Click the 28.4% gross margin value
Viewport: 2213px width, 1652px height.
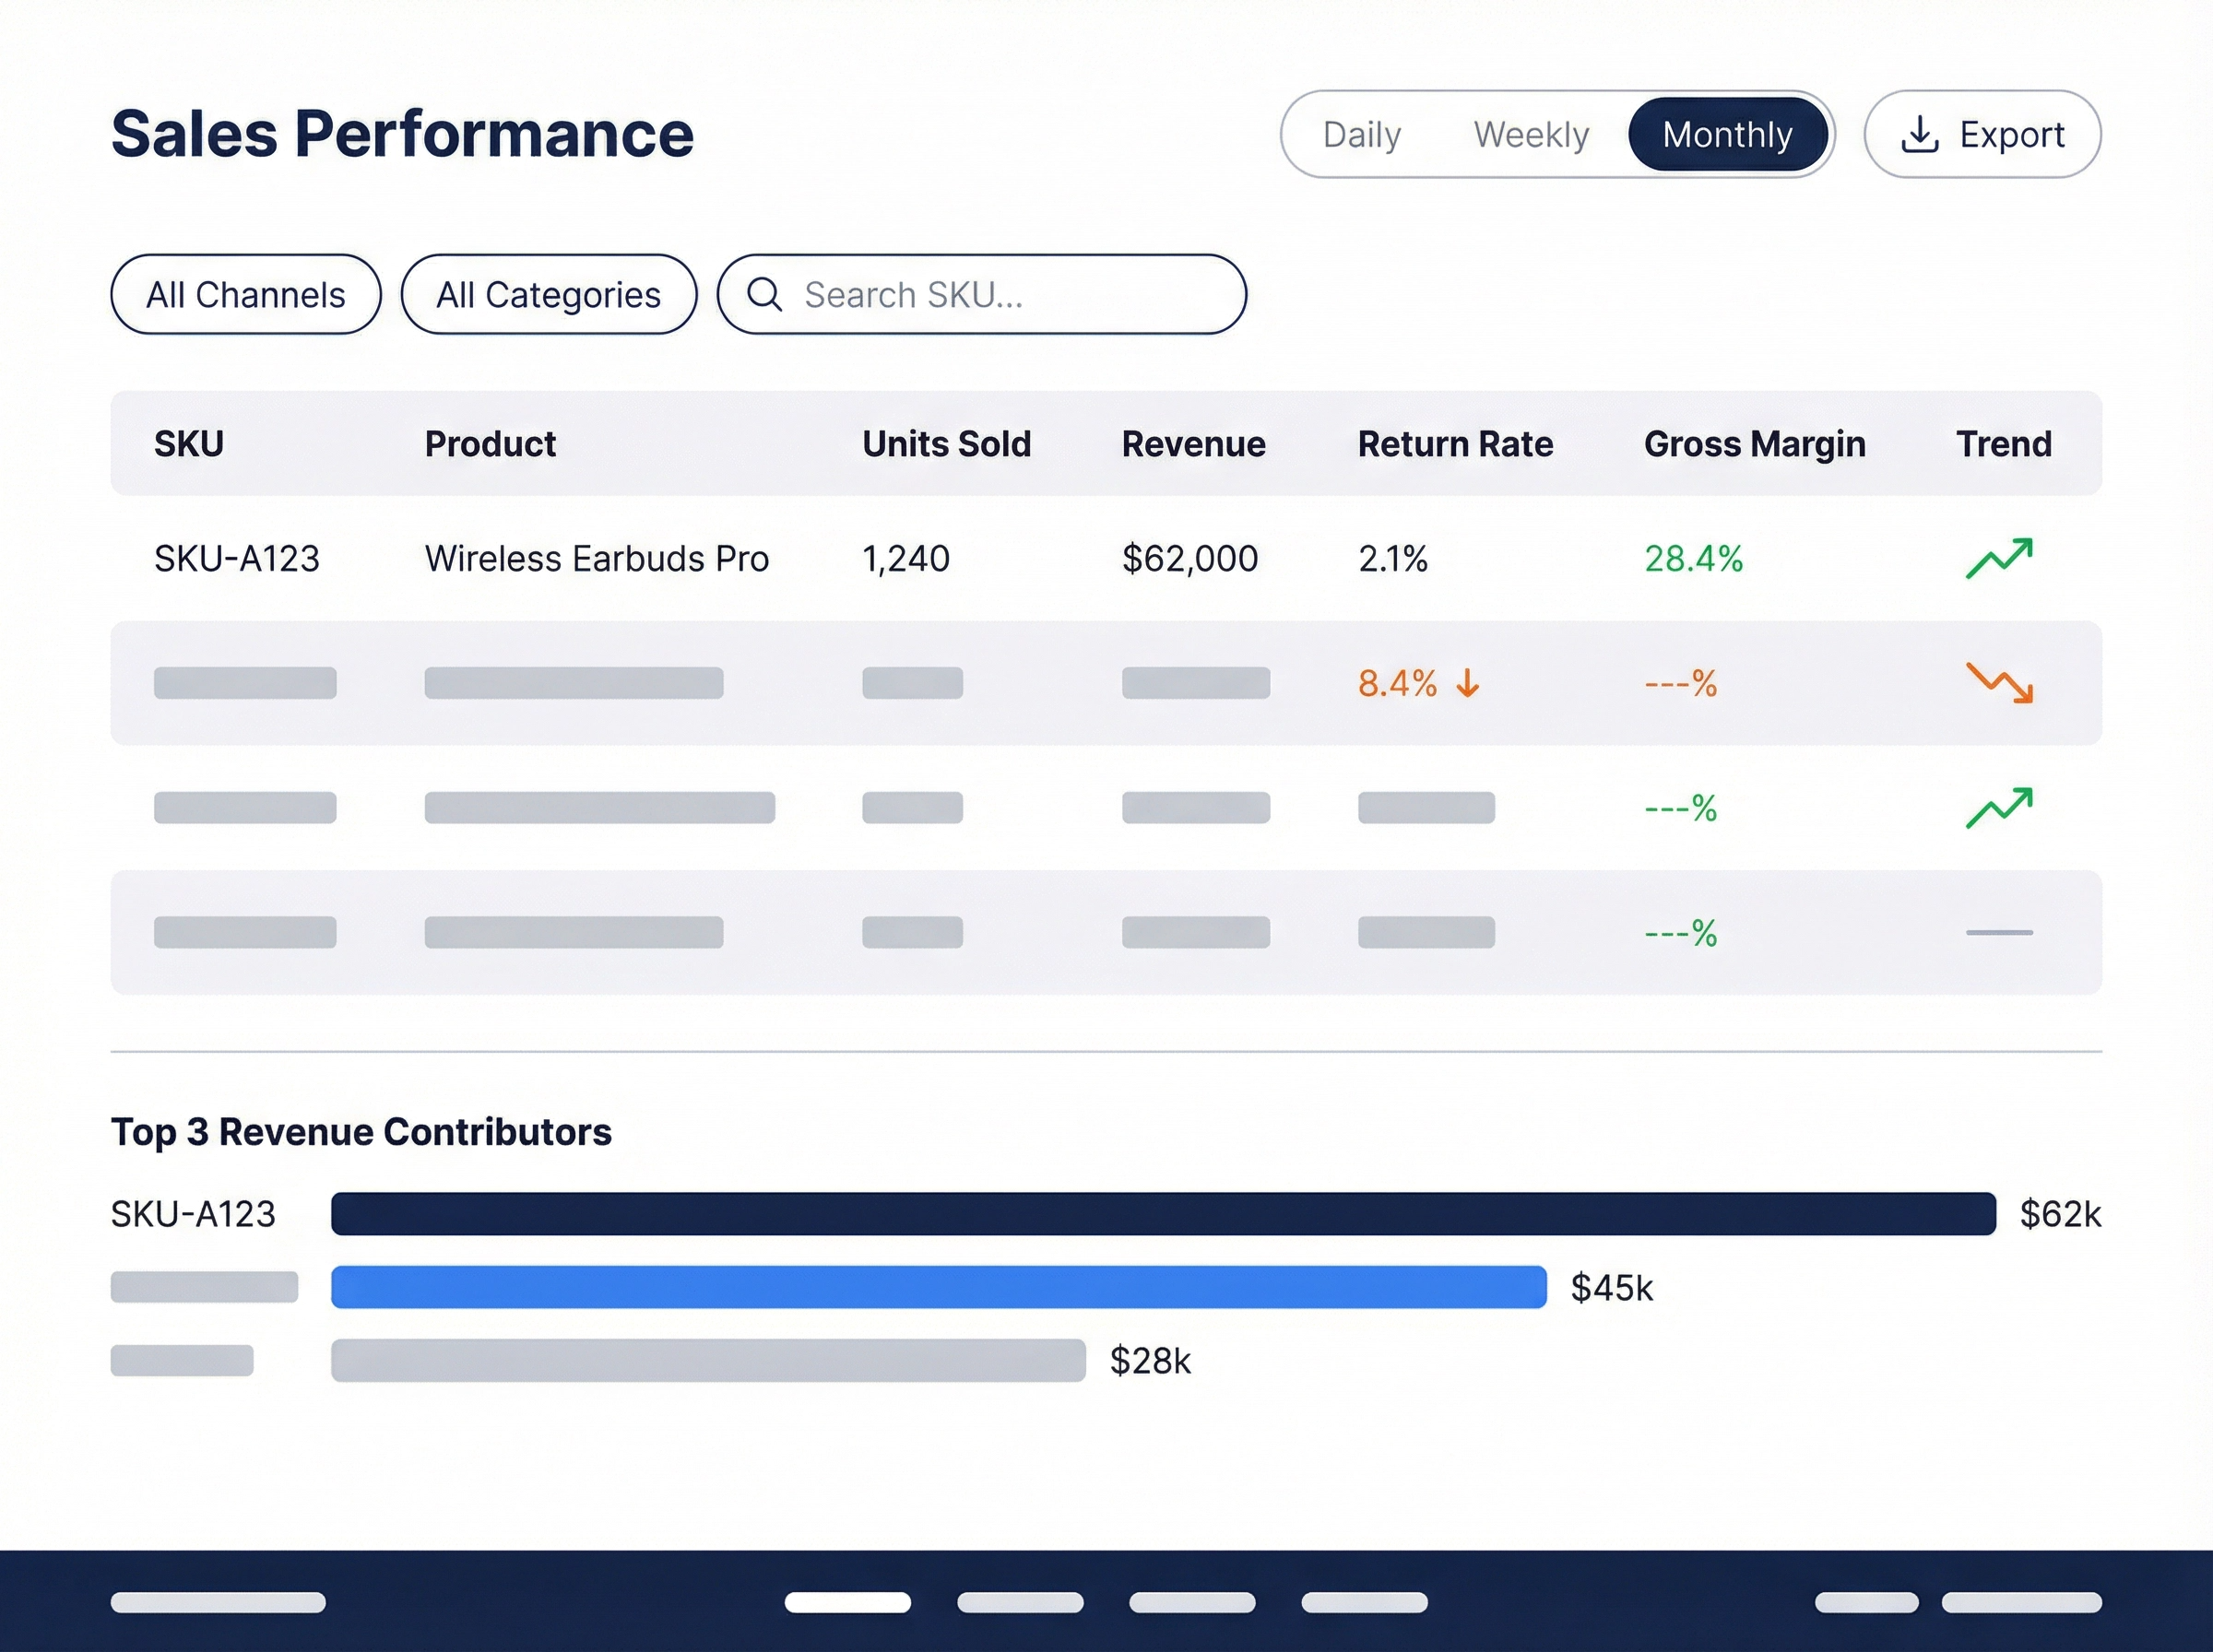pyautogui.click(x=1693, y=558)
